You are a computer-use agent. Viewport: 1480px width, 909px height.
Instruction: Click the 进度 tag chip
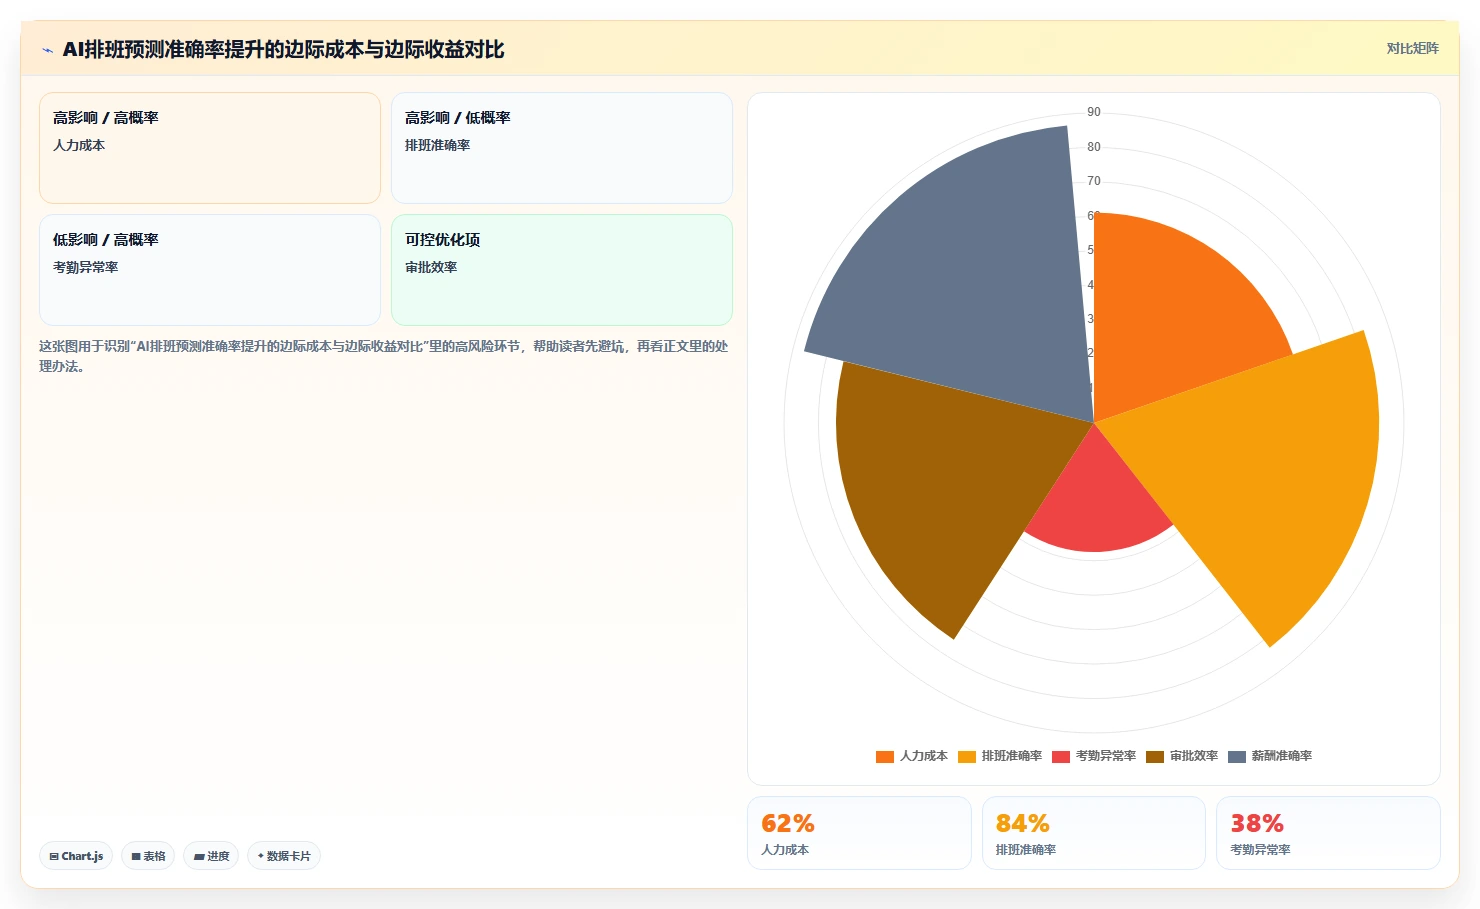[x=211, y=856]
